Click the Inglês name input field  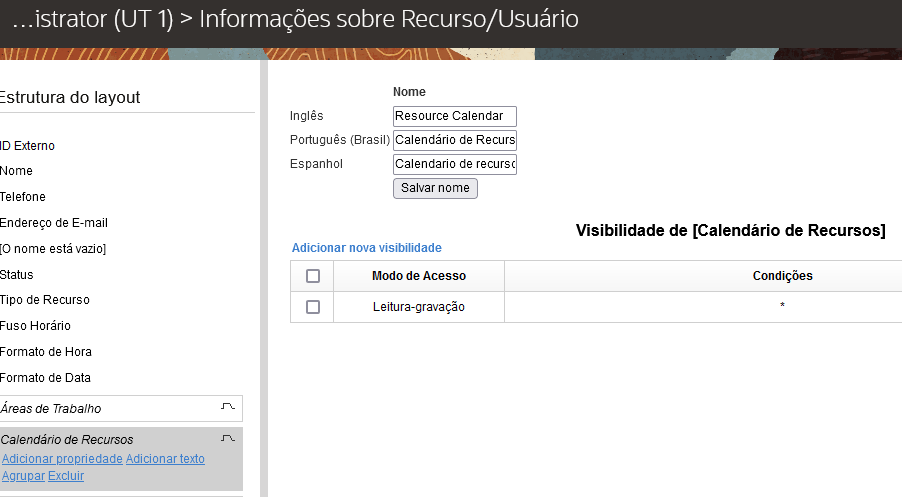[x=454, y=116]
